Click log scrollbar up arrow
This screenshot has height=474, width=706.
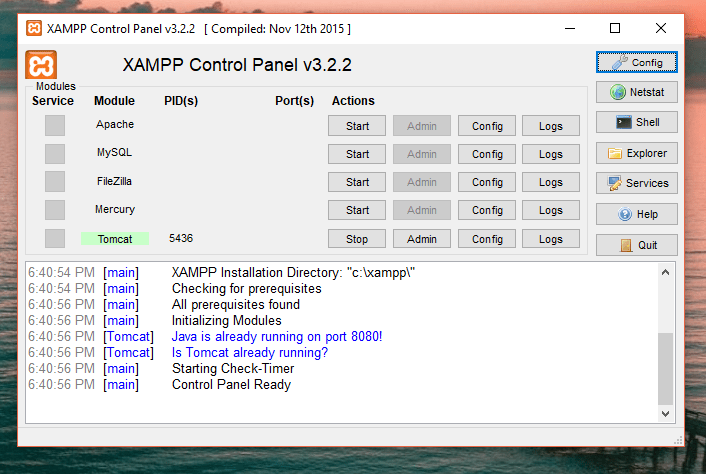pyautogui.click(x=665, y=272)
